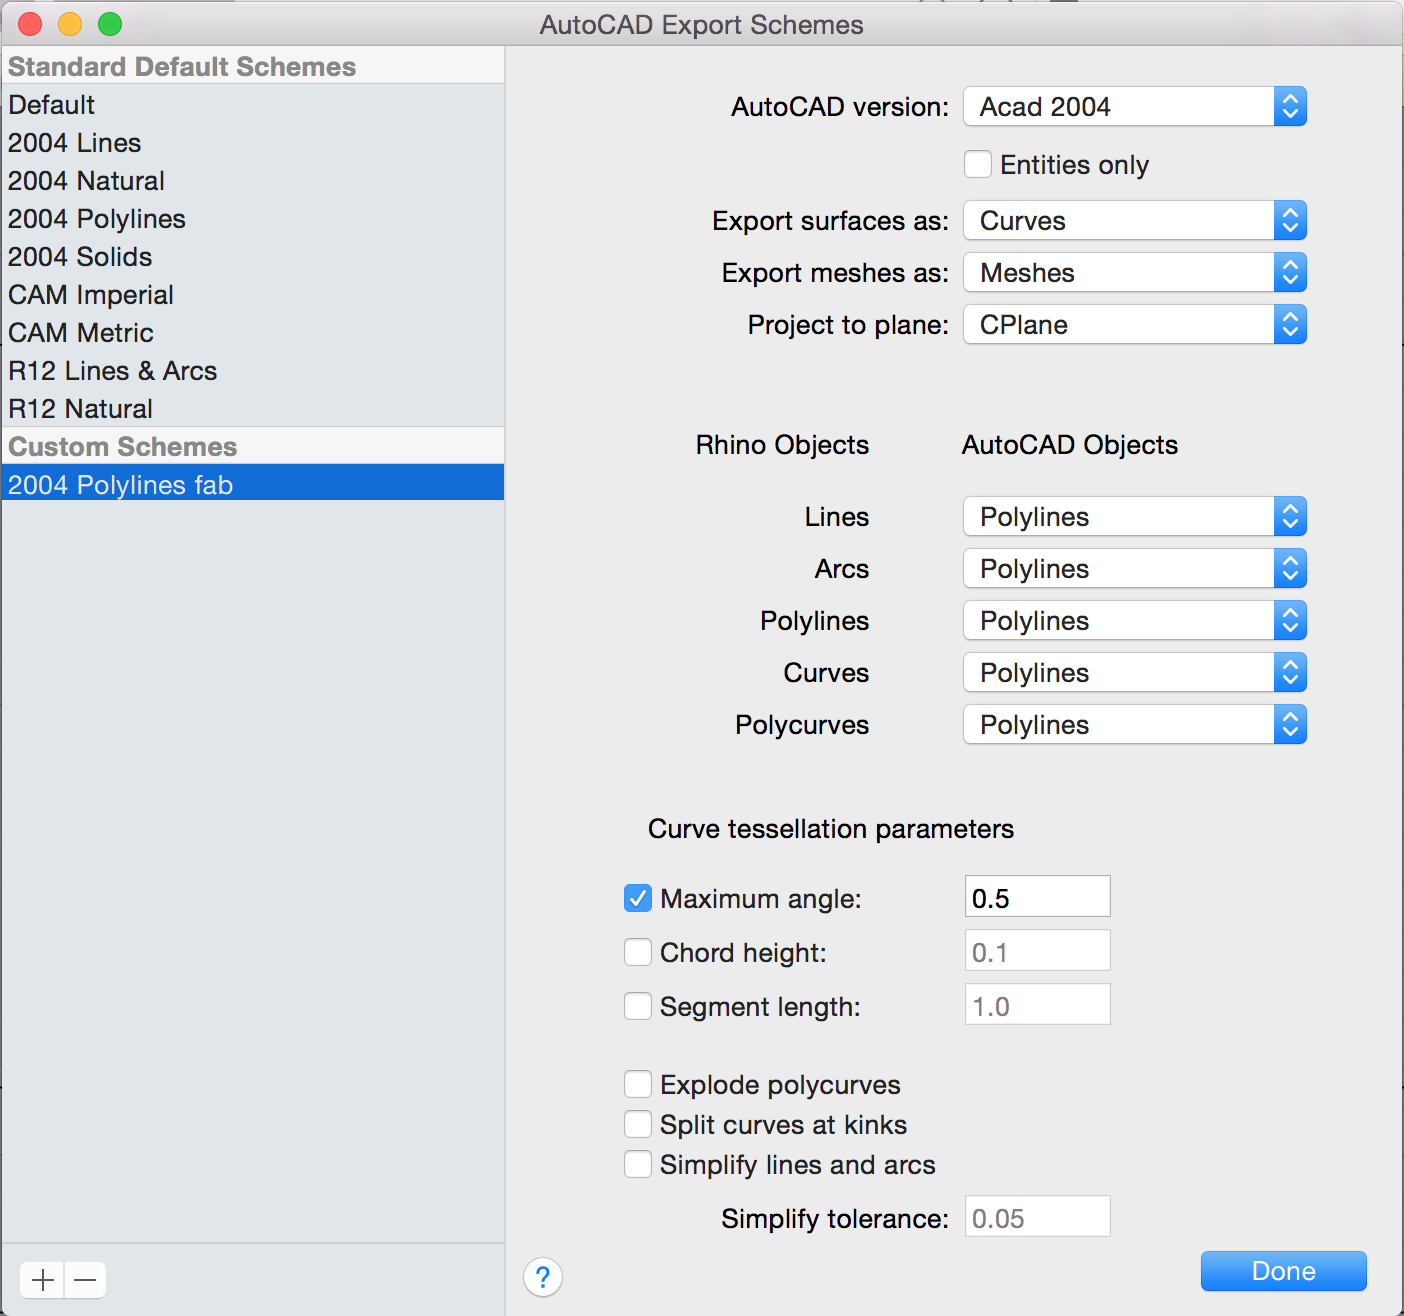This screenshot has height=1316, width=1404.
Task: Check Simplify lines and arcs
Action: [x=638, y=1164]
